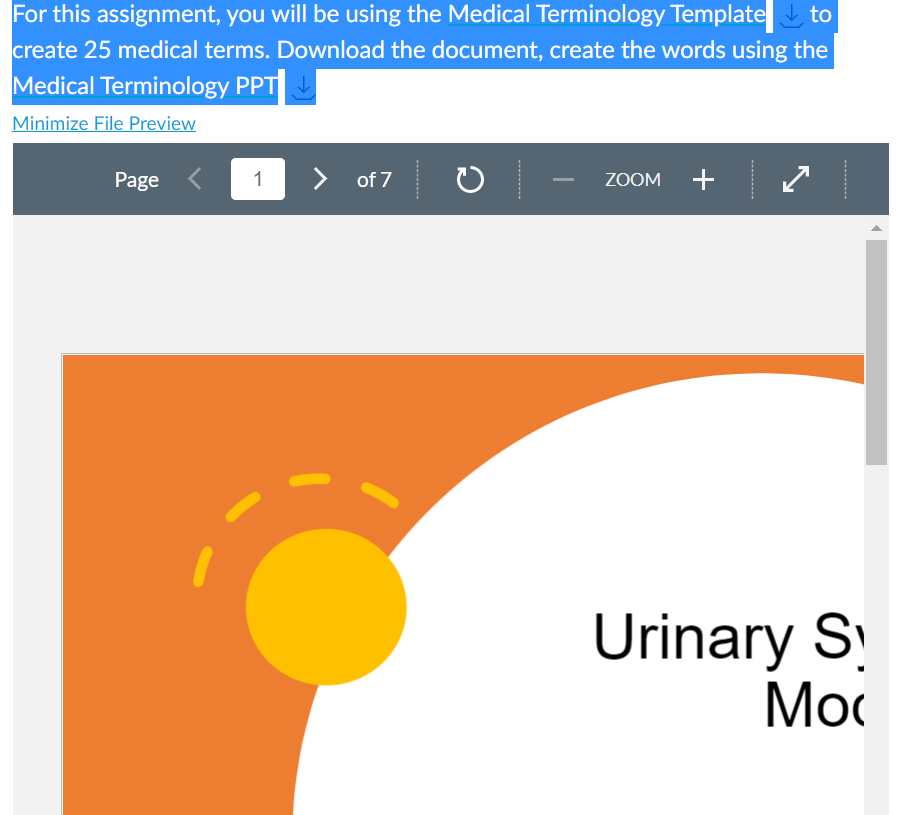This screenshot has width=918, height=815.
Task: Go to next page arrow
Action: click(320, 179)
